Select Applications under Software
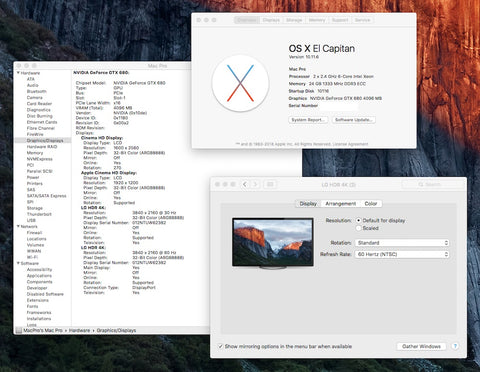The height and width of the screenshot is (372, 480). click(x=39, y=276)
